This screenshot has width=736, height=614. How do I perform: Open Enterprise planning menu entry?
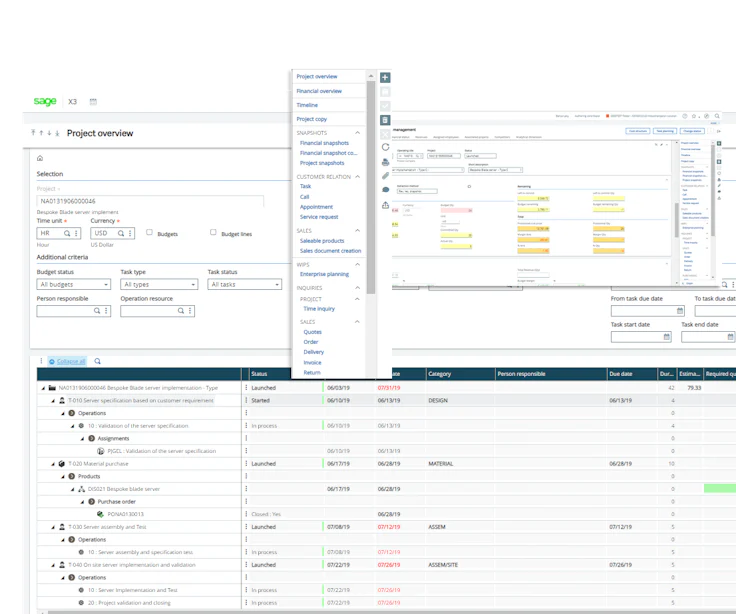coord(324,274)
